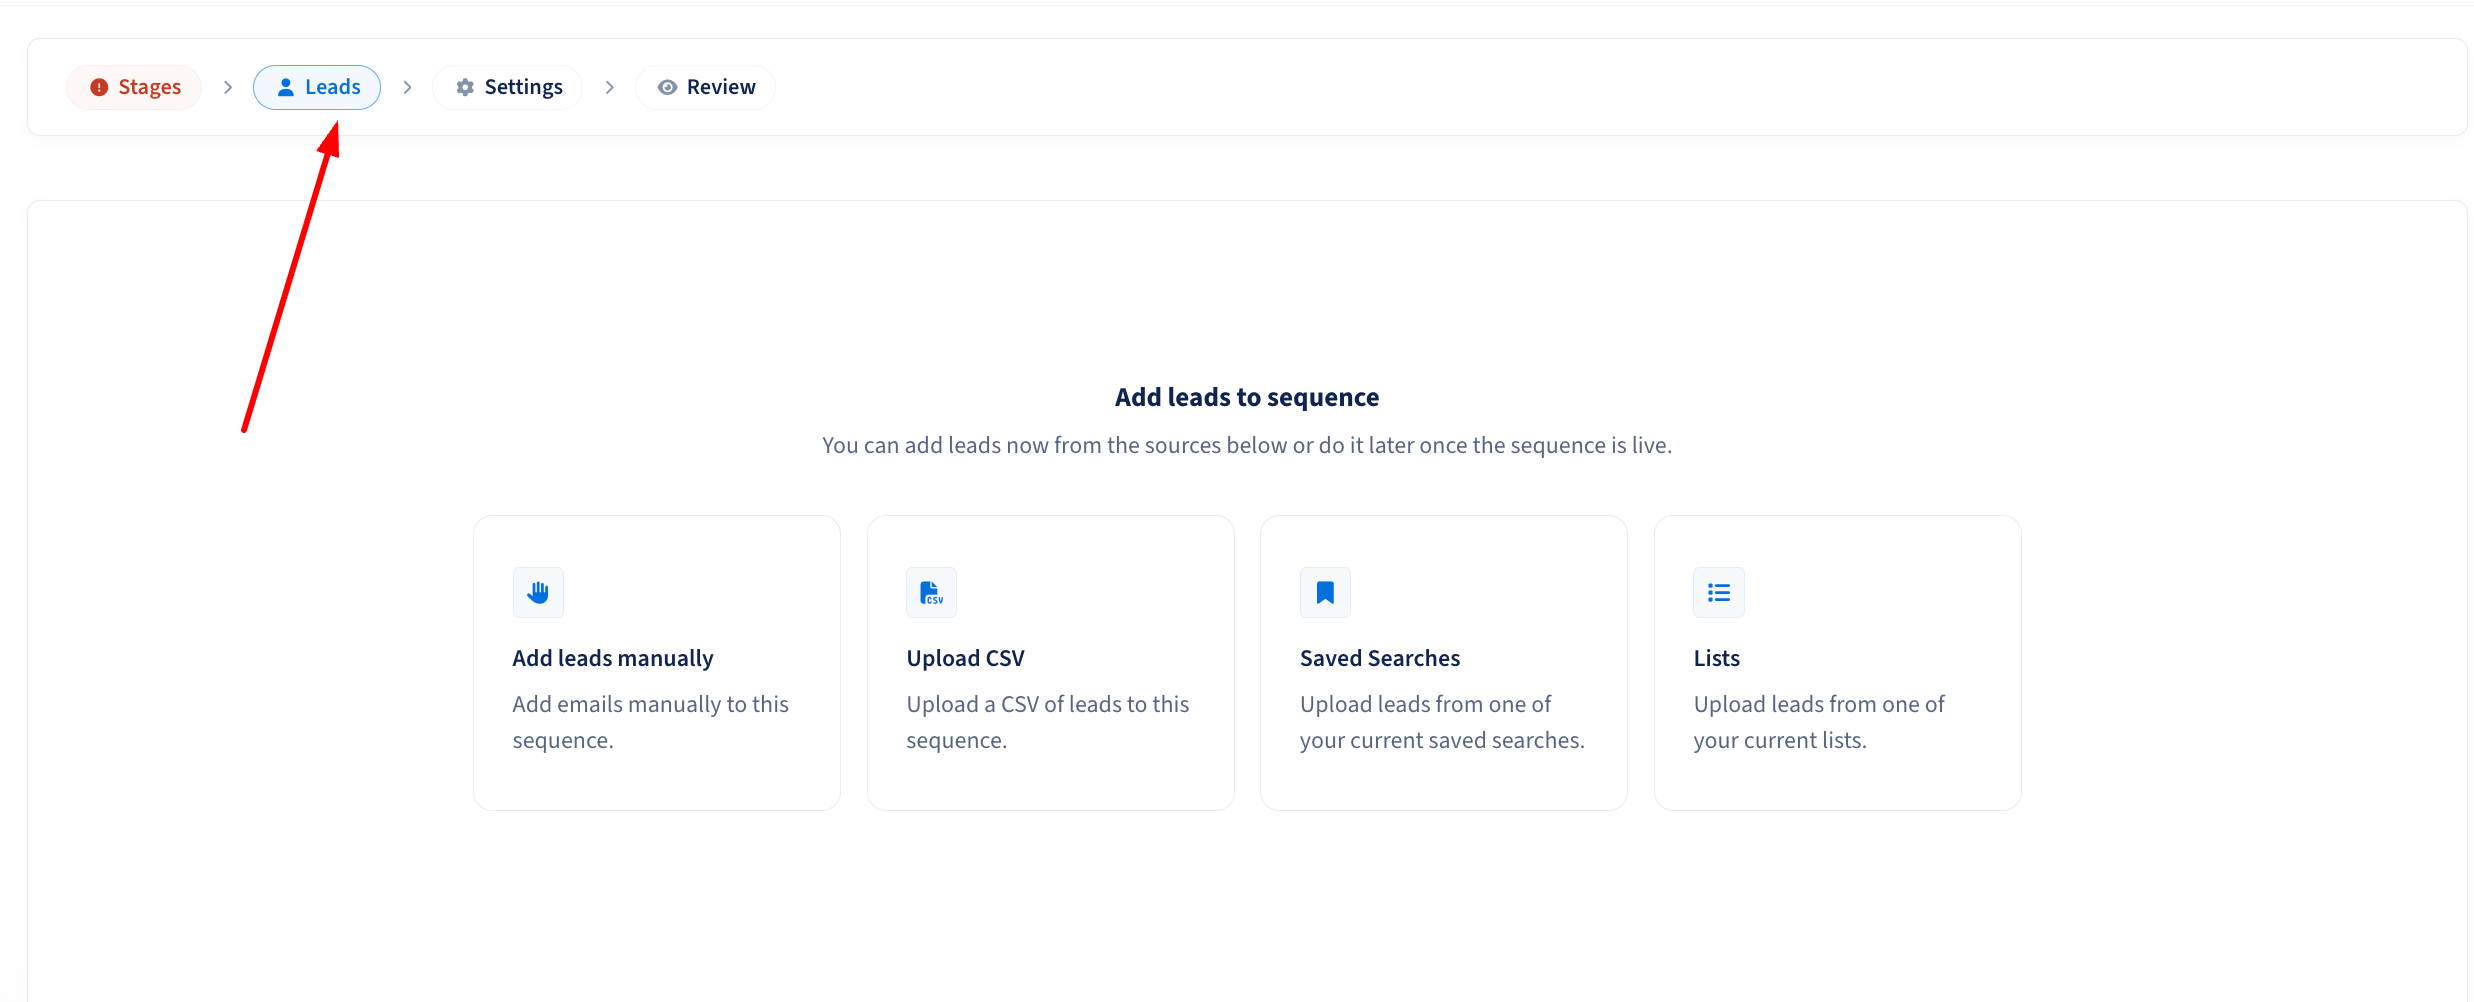Open the Stages step
Viewport: 2474px width, 1002px height.
(134, 88)
